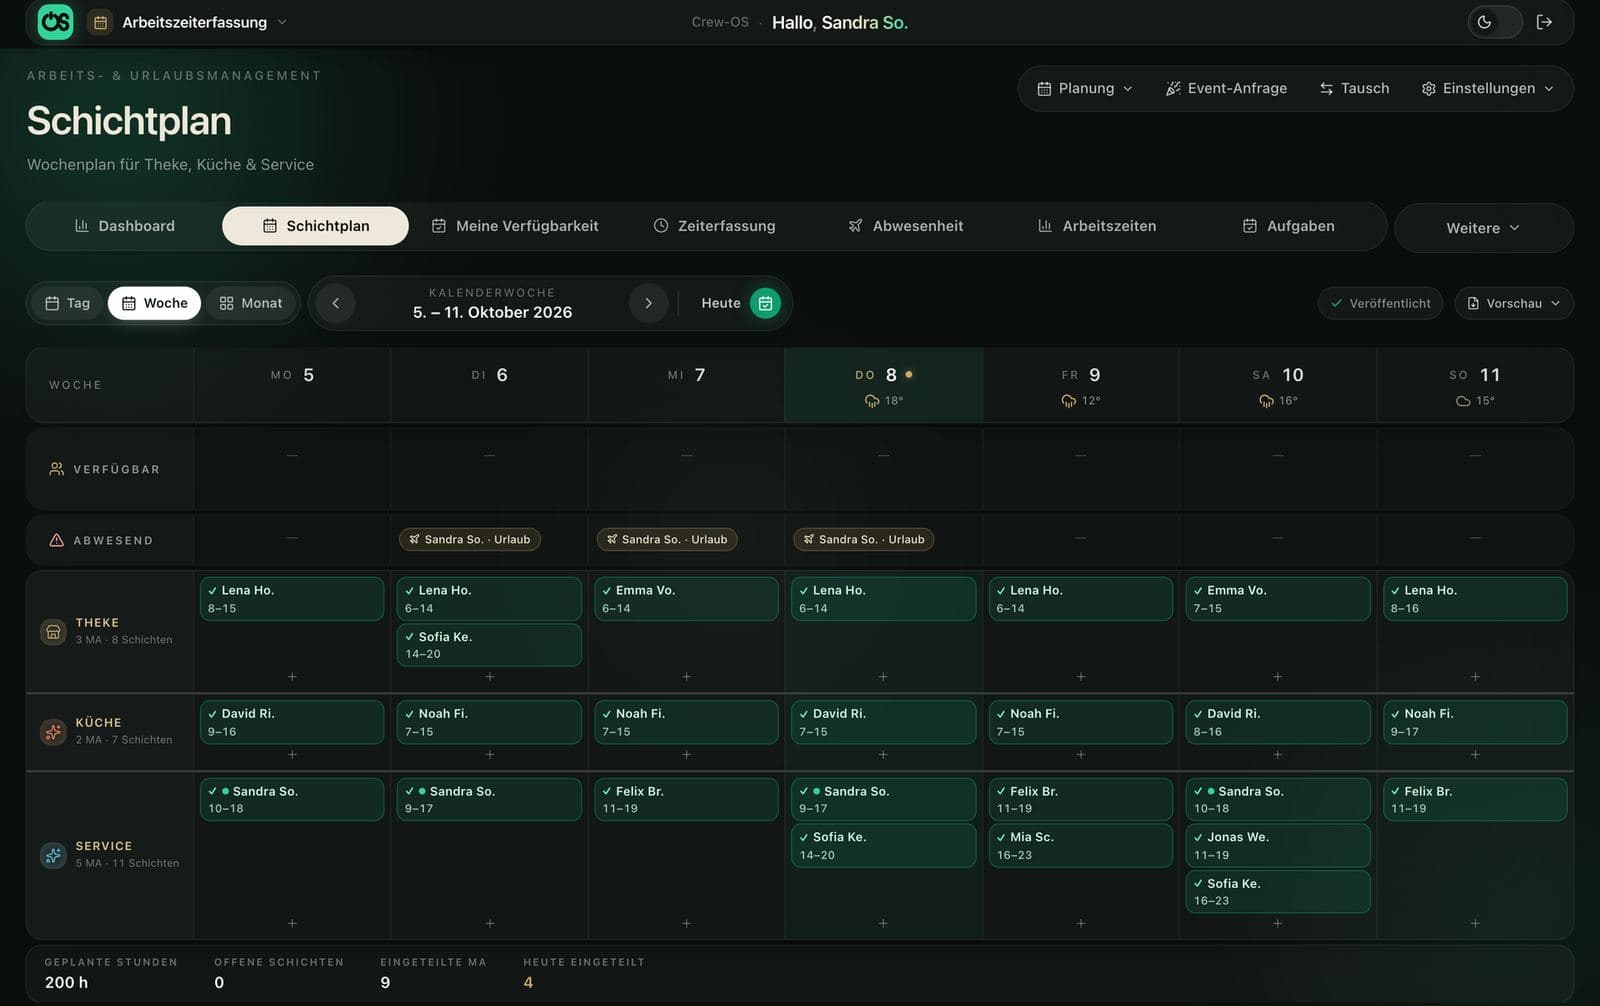Open the Planung dropdown menu
1600x1006 pixels.
coord(1085,88)
